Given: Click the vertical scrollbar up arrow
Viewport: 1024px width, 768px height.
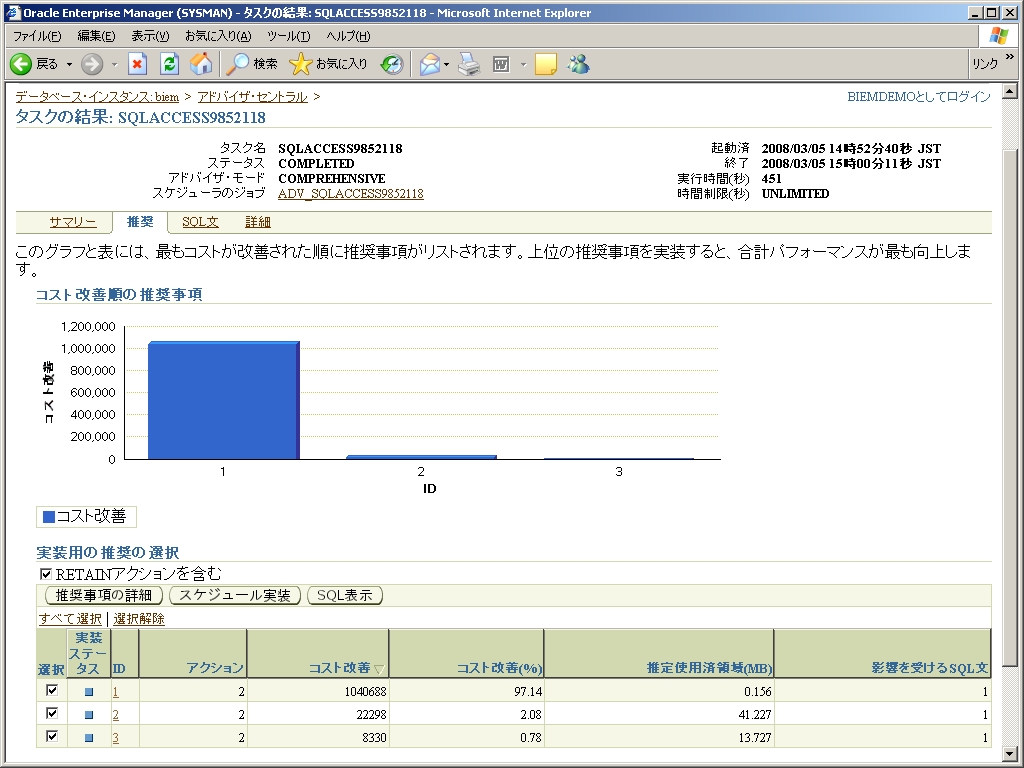Looking at the screenshot, I should (1010, 91).
